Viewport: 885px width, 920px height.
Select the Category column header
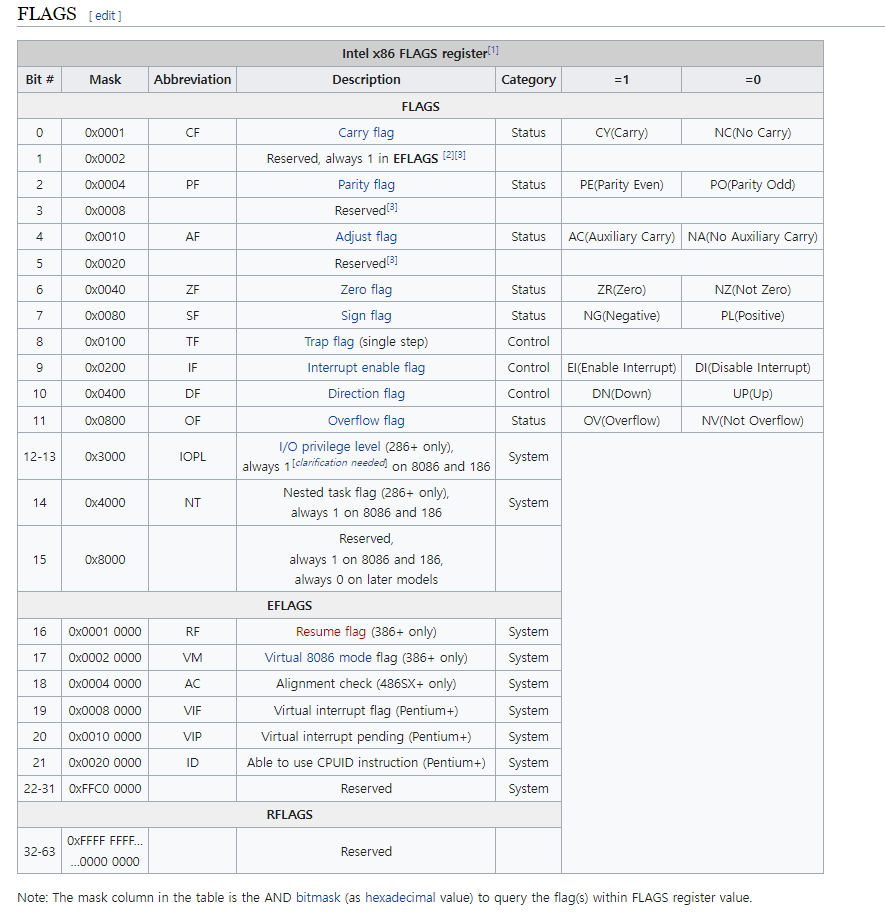(528, 80)
